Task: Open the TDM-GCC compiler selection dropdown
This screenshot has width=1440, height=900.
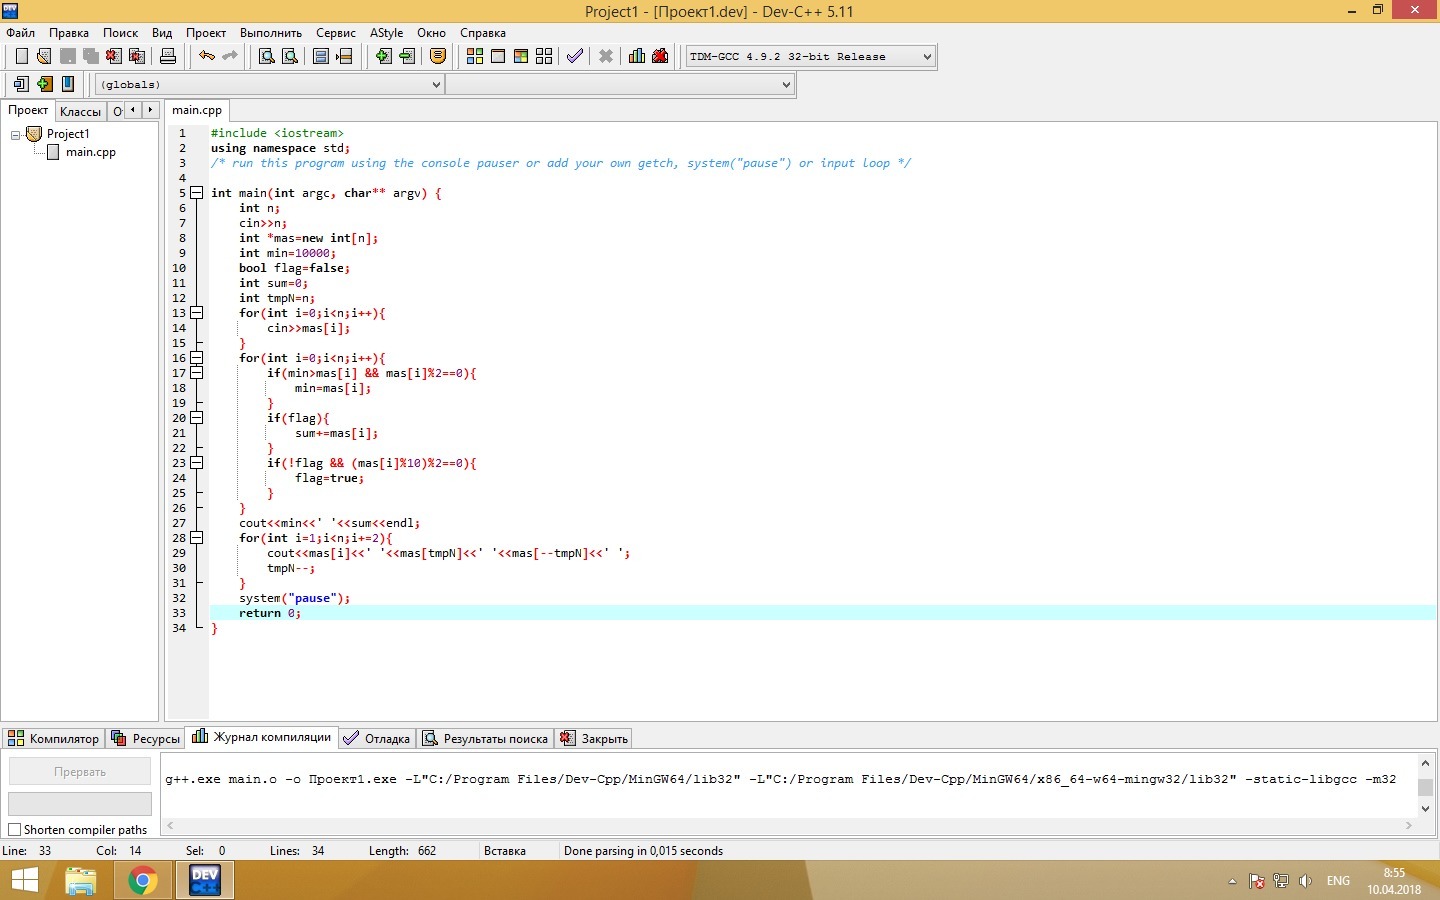Action: pyautogui.click(x=810, y=57)
